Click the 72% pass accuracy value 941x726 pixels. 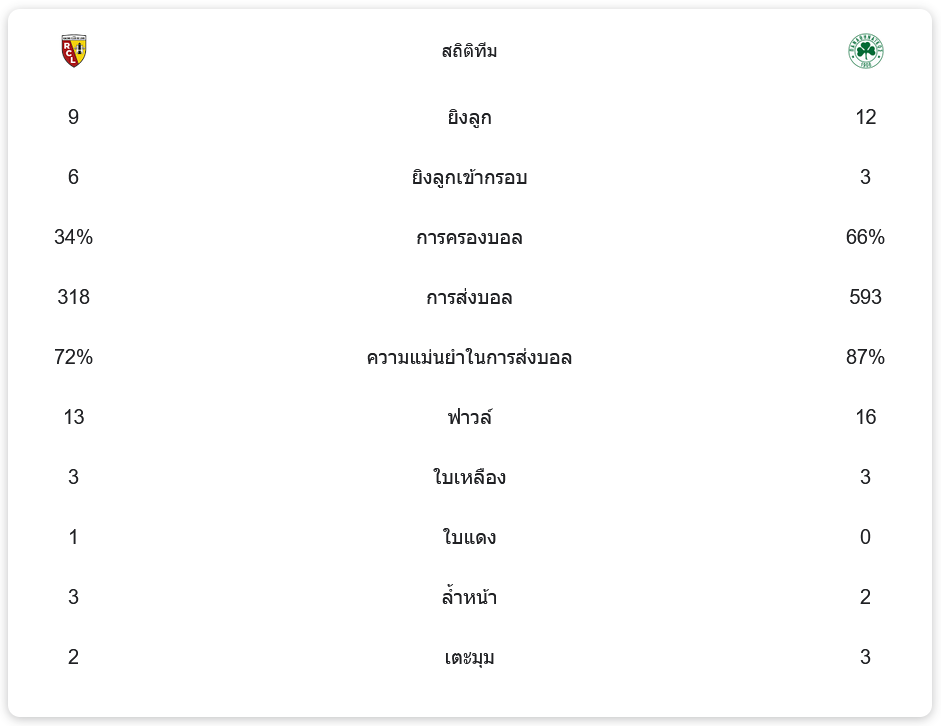73,357
